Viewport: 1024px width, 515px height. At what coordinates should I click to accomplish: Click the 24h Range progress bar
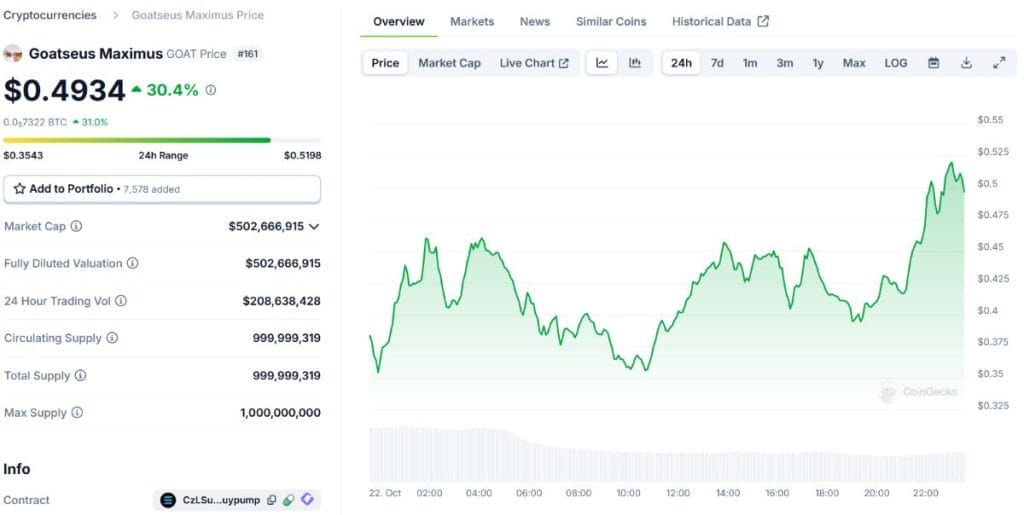[162, 140]
